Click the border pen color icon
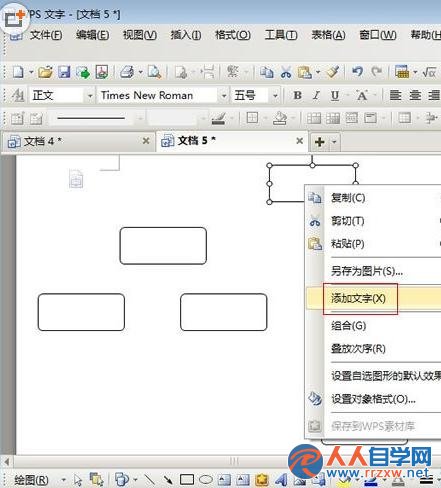 [219, 118]
